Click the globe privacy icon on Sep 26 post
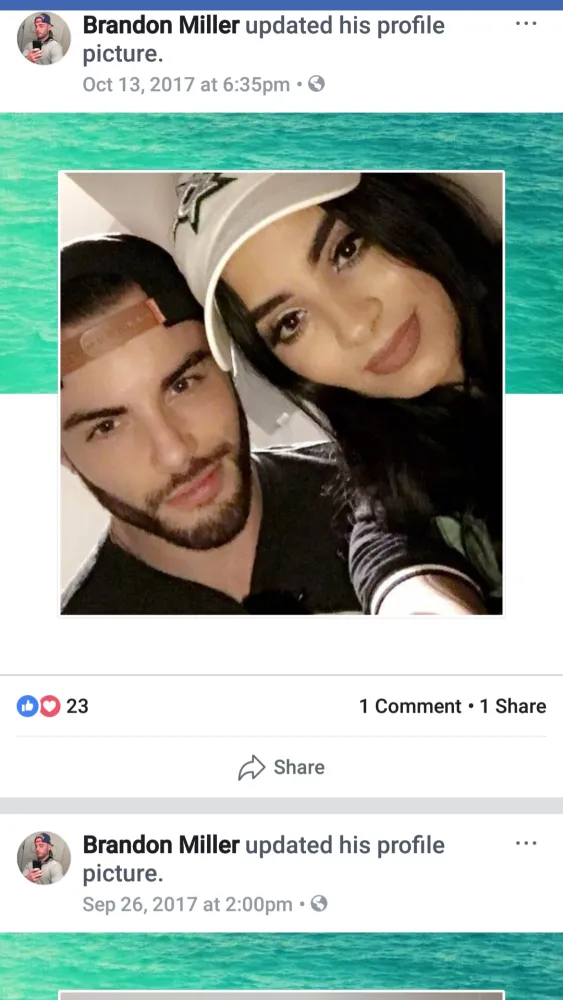 (319, 903)
